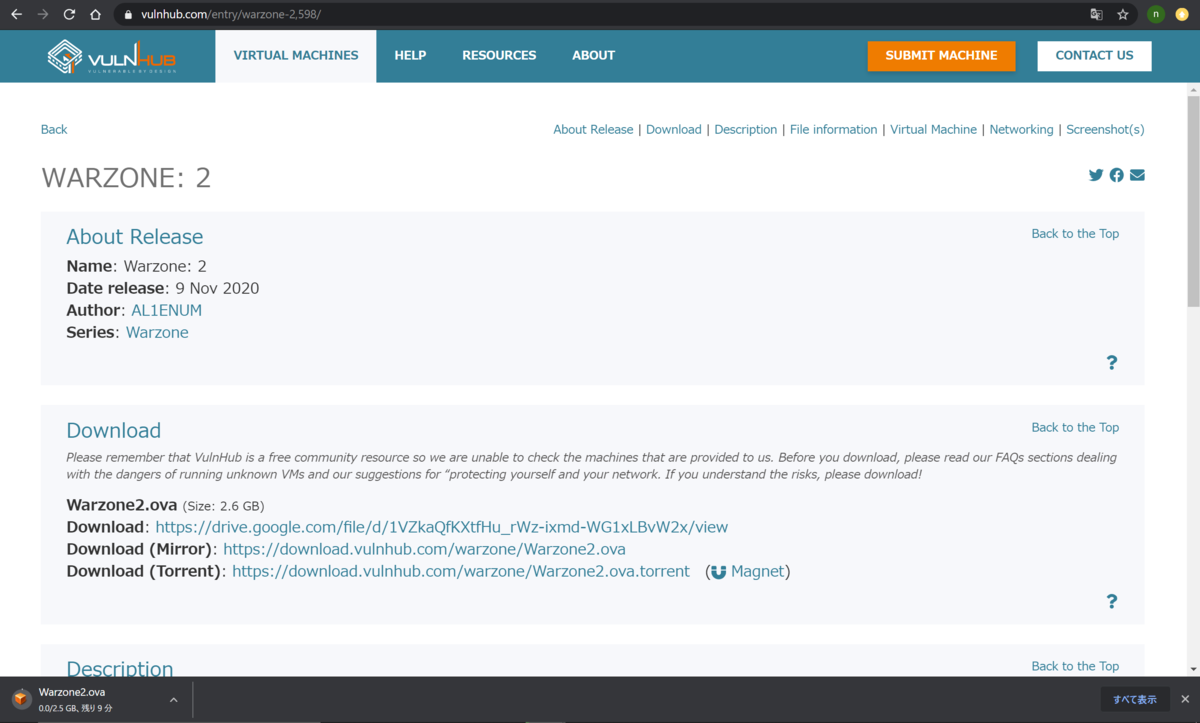Click the Size: 2.6 GB text

[x=224, y=506]
